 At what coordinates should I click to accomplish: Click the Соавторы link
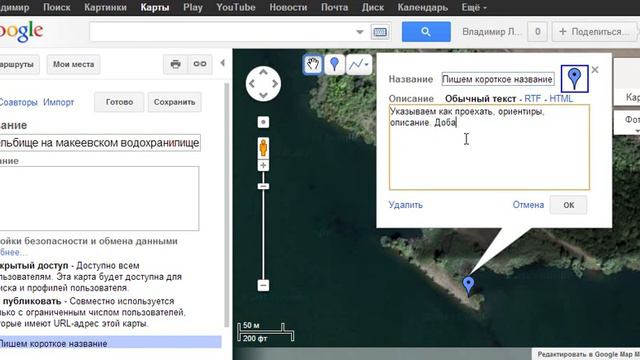[18, 102]
